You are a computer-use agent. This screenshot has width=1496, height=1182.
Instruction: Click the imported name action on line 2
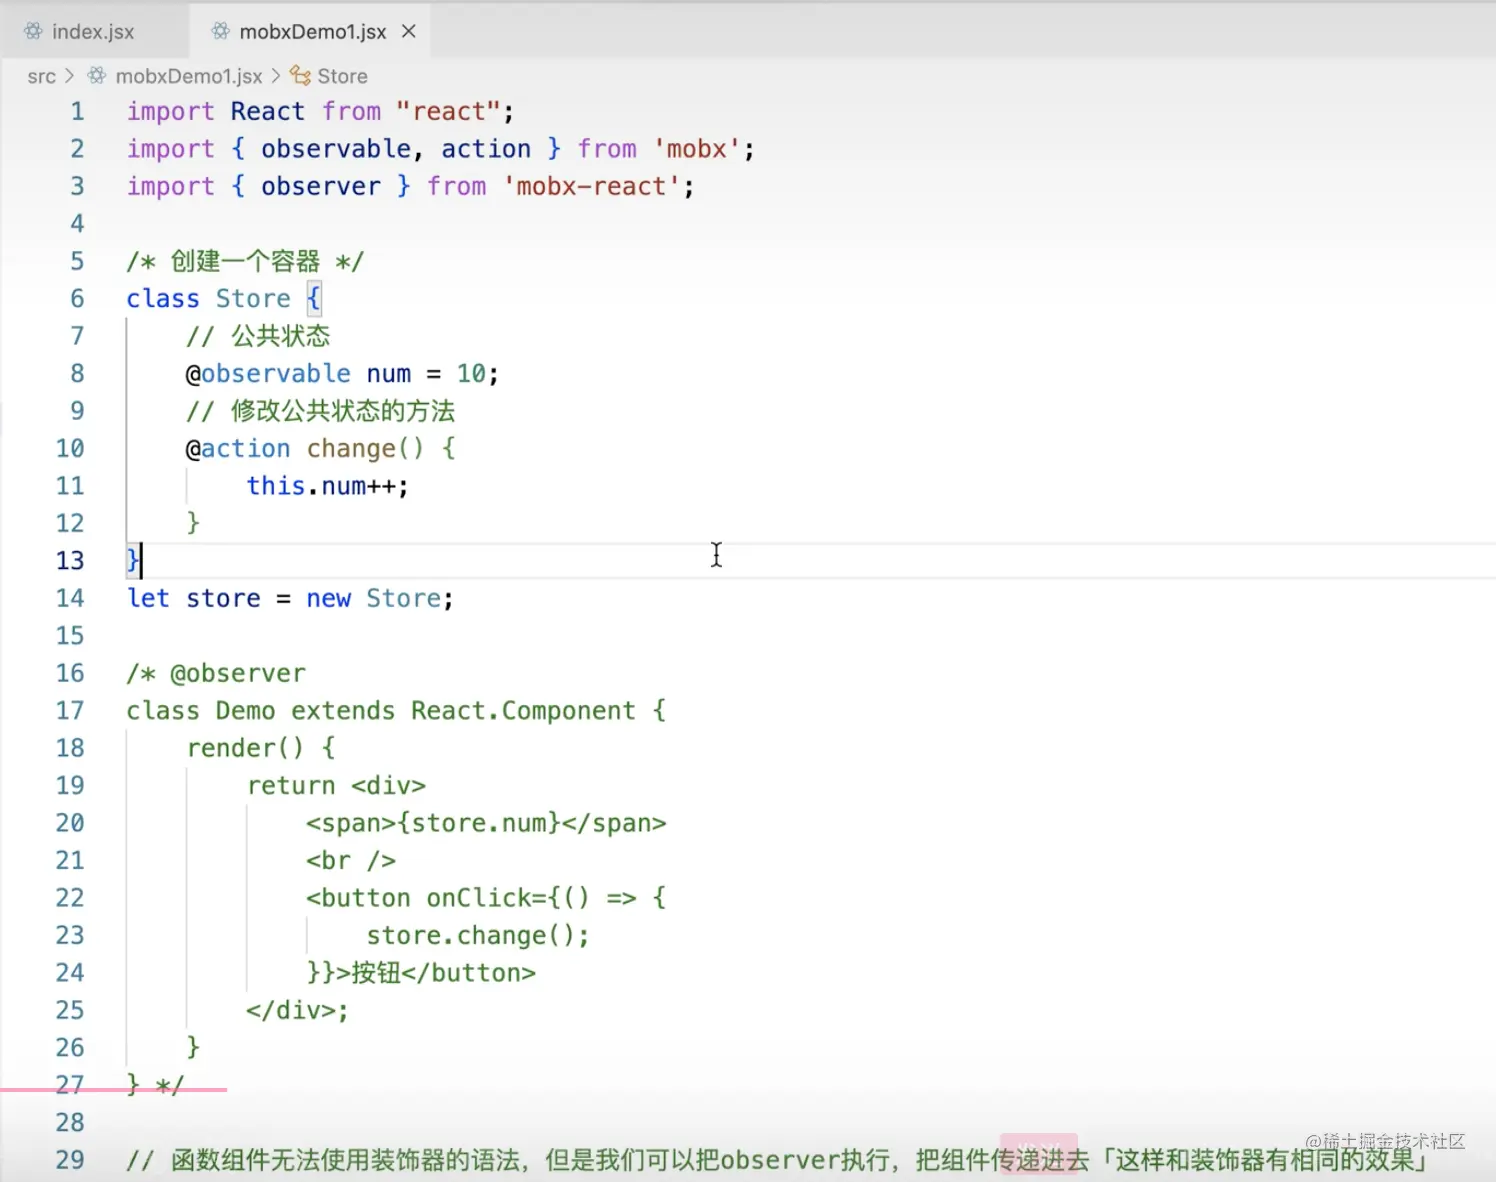pyautogui.click(x=486, y=149)
